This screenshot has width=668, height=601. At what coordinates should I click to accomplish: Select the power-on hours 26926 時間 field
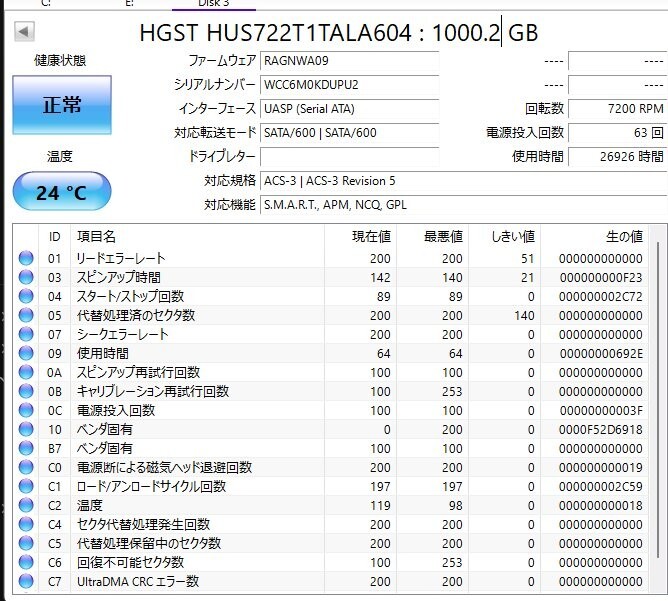(x=617, y=156)
